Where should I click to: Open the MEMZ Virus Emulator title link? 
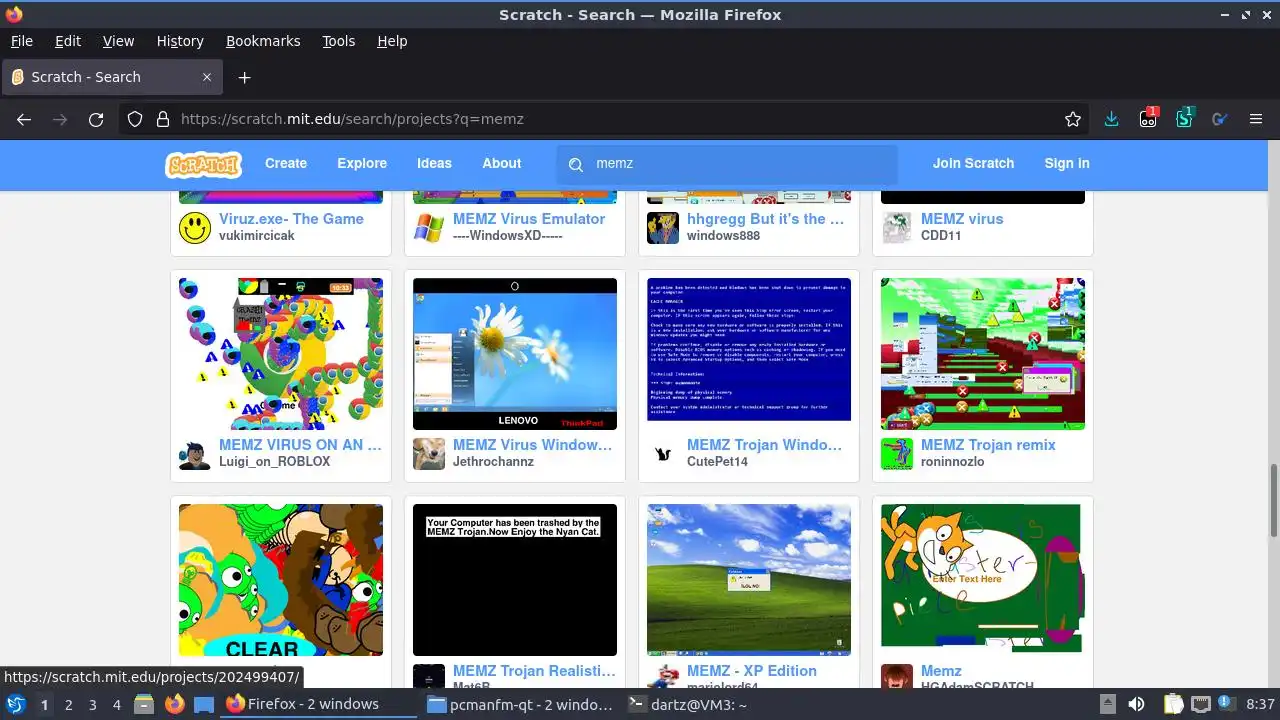point(529,219)
